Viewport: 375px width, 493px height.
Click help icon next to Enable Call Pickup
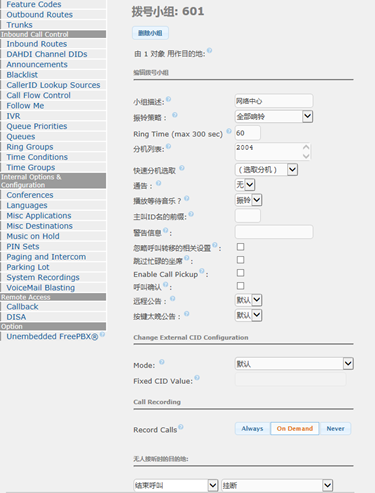click(202, 271)
